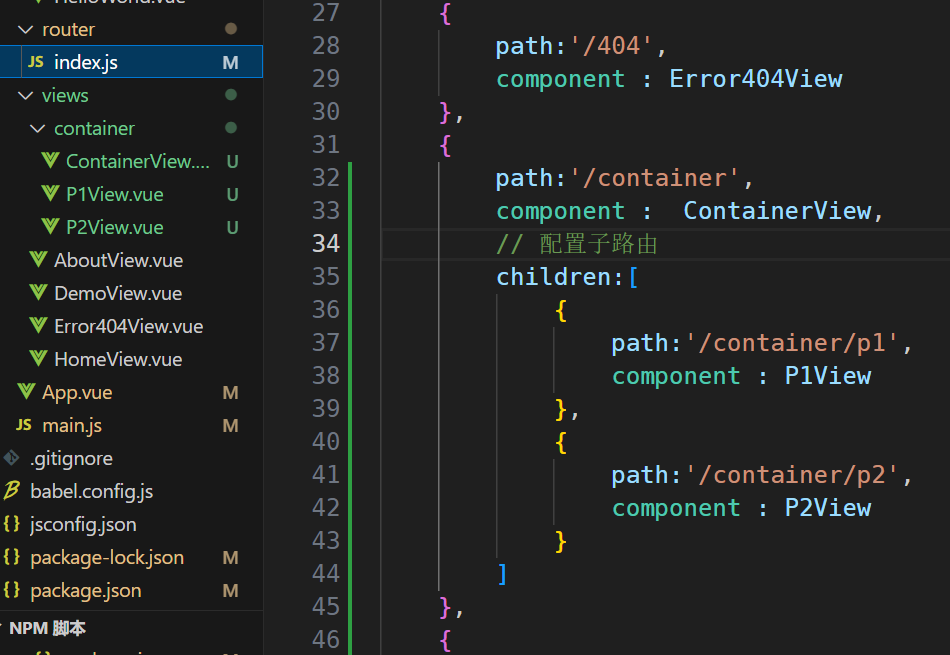This screenshot has height=655, width=950.
Task: Click the Error404View identifier in code
Action: click(756, 79)
